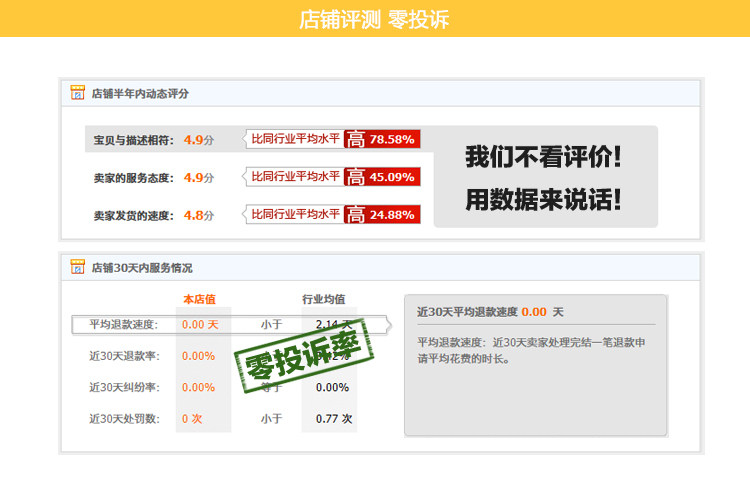750x504 pixels.
Task: Click the shop icon beside 店铺半年内动态评分
Action: pyautogui.click(x=77, y=92)
